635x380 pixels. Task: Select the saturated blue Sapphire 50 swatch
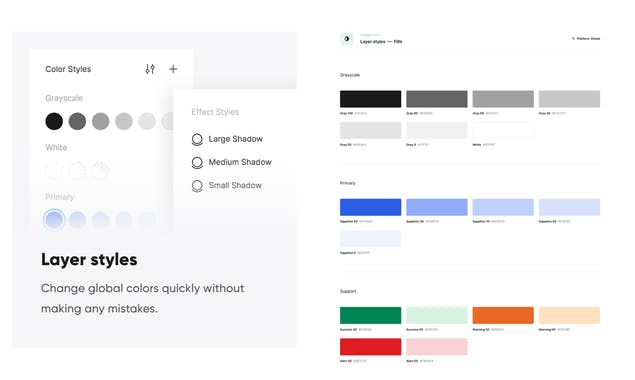pyautogui.click(x=371, y=207)
